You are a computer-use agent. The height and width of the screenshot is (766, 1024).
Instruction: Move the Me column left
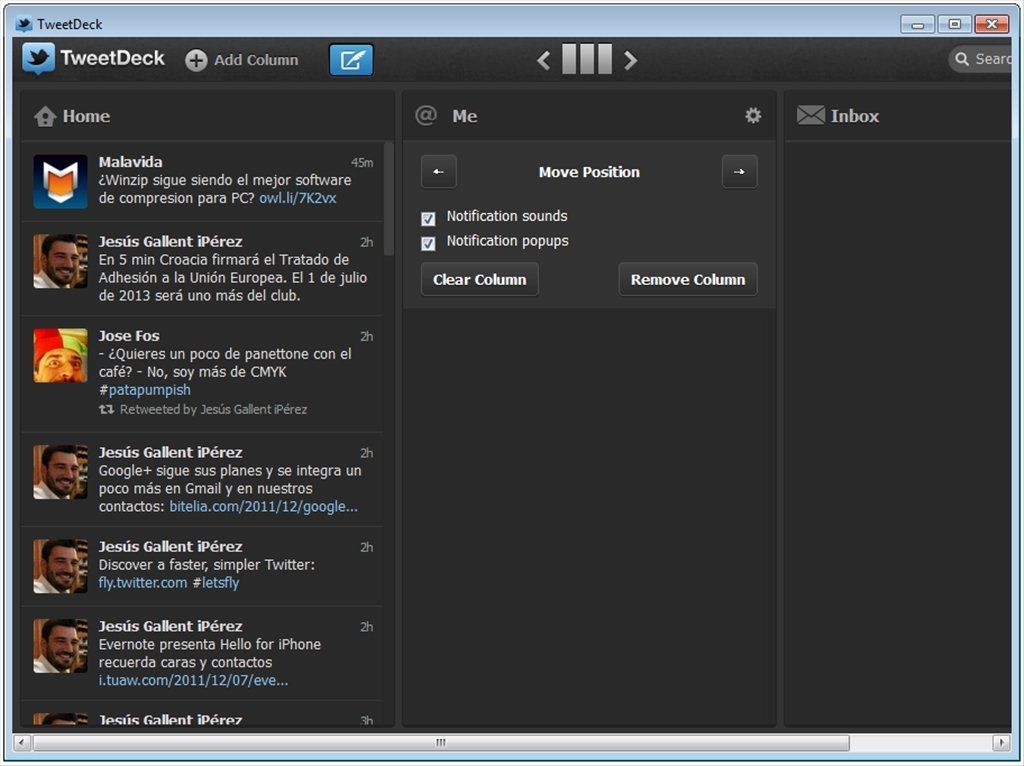(x=439, y=172)
